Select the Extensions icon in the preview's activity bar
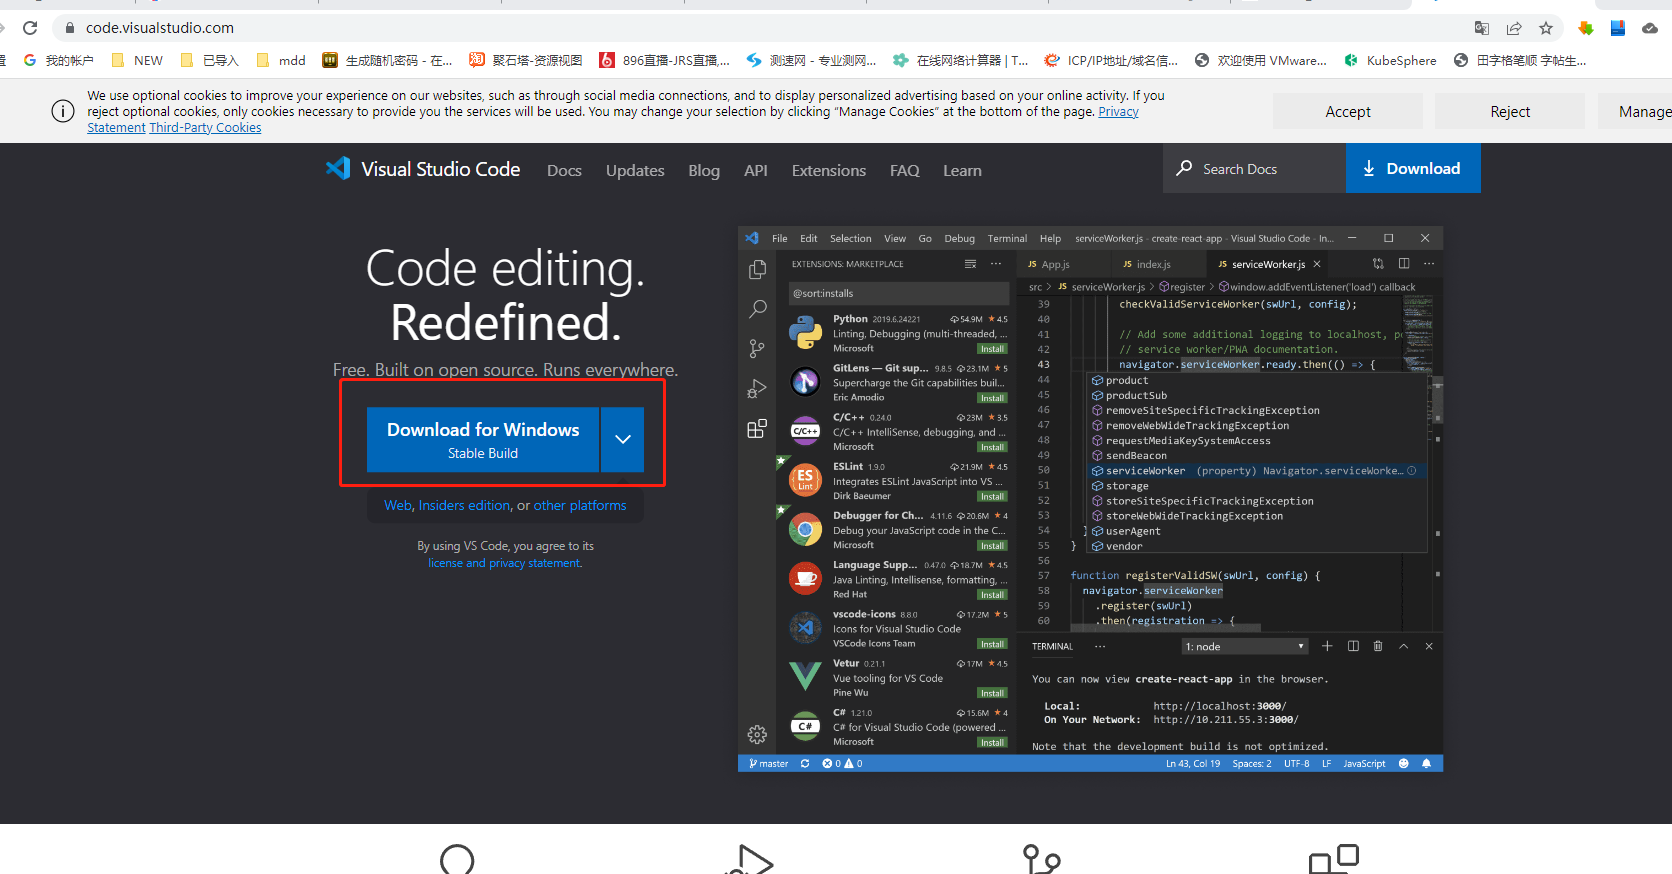This screenshot has height=874, width=1672. (x=757, y=428)
